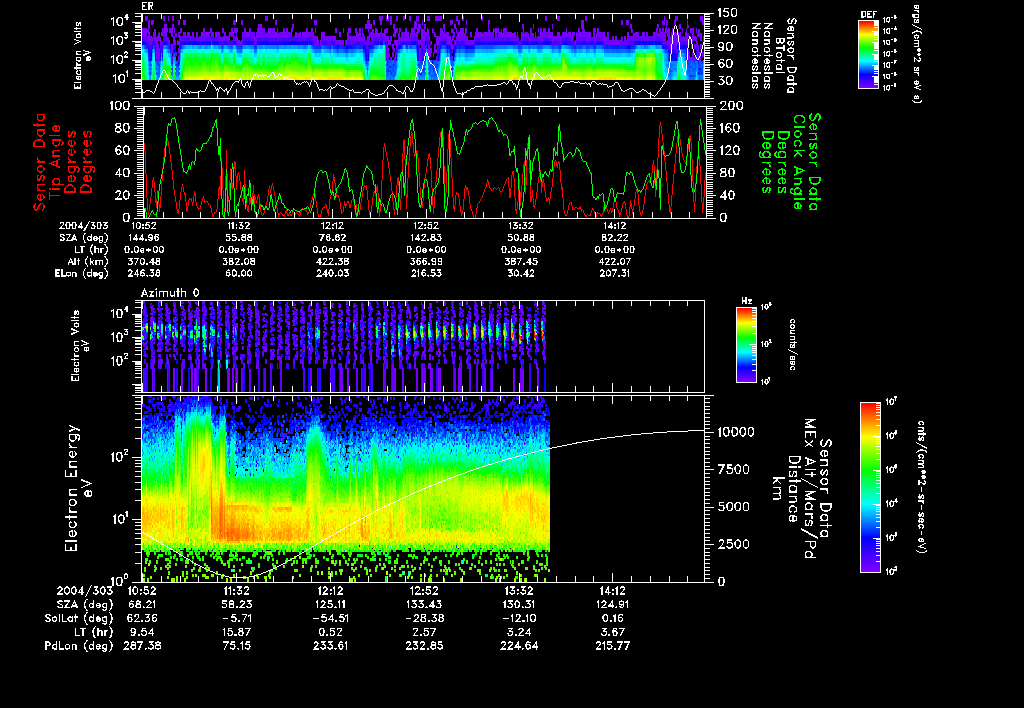Click PdLon value 232.85
Image resolution: width=1024 pixels, height=708 pixels.
coord(424,646)
